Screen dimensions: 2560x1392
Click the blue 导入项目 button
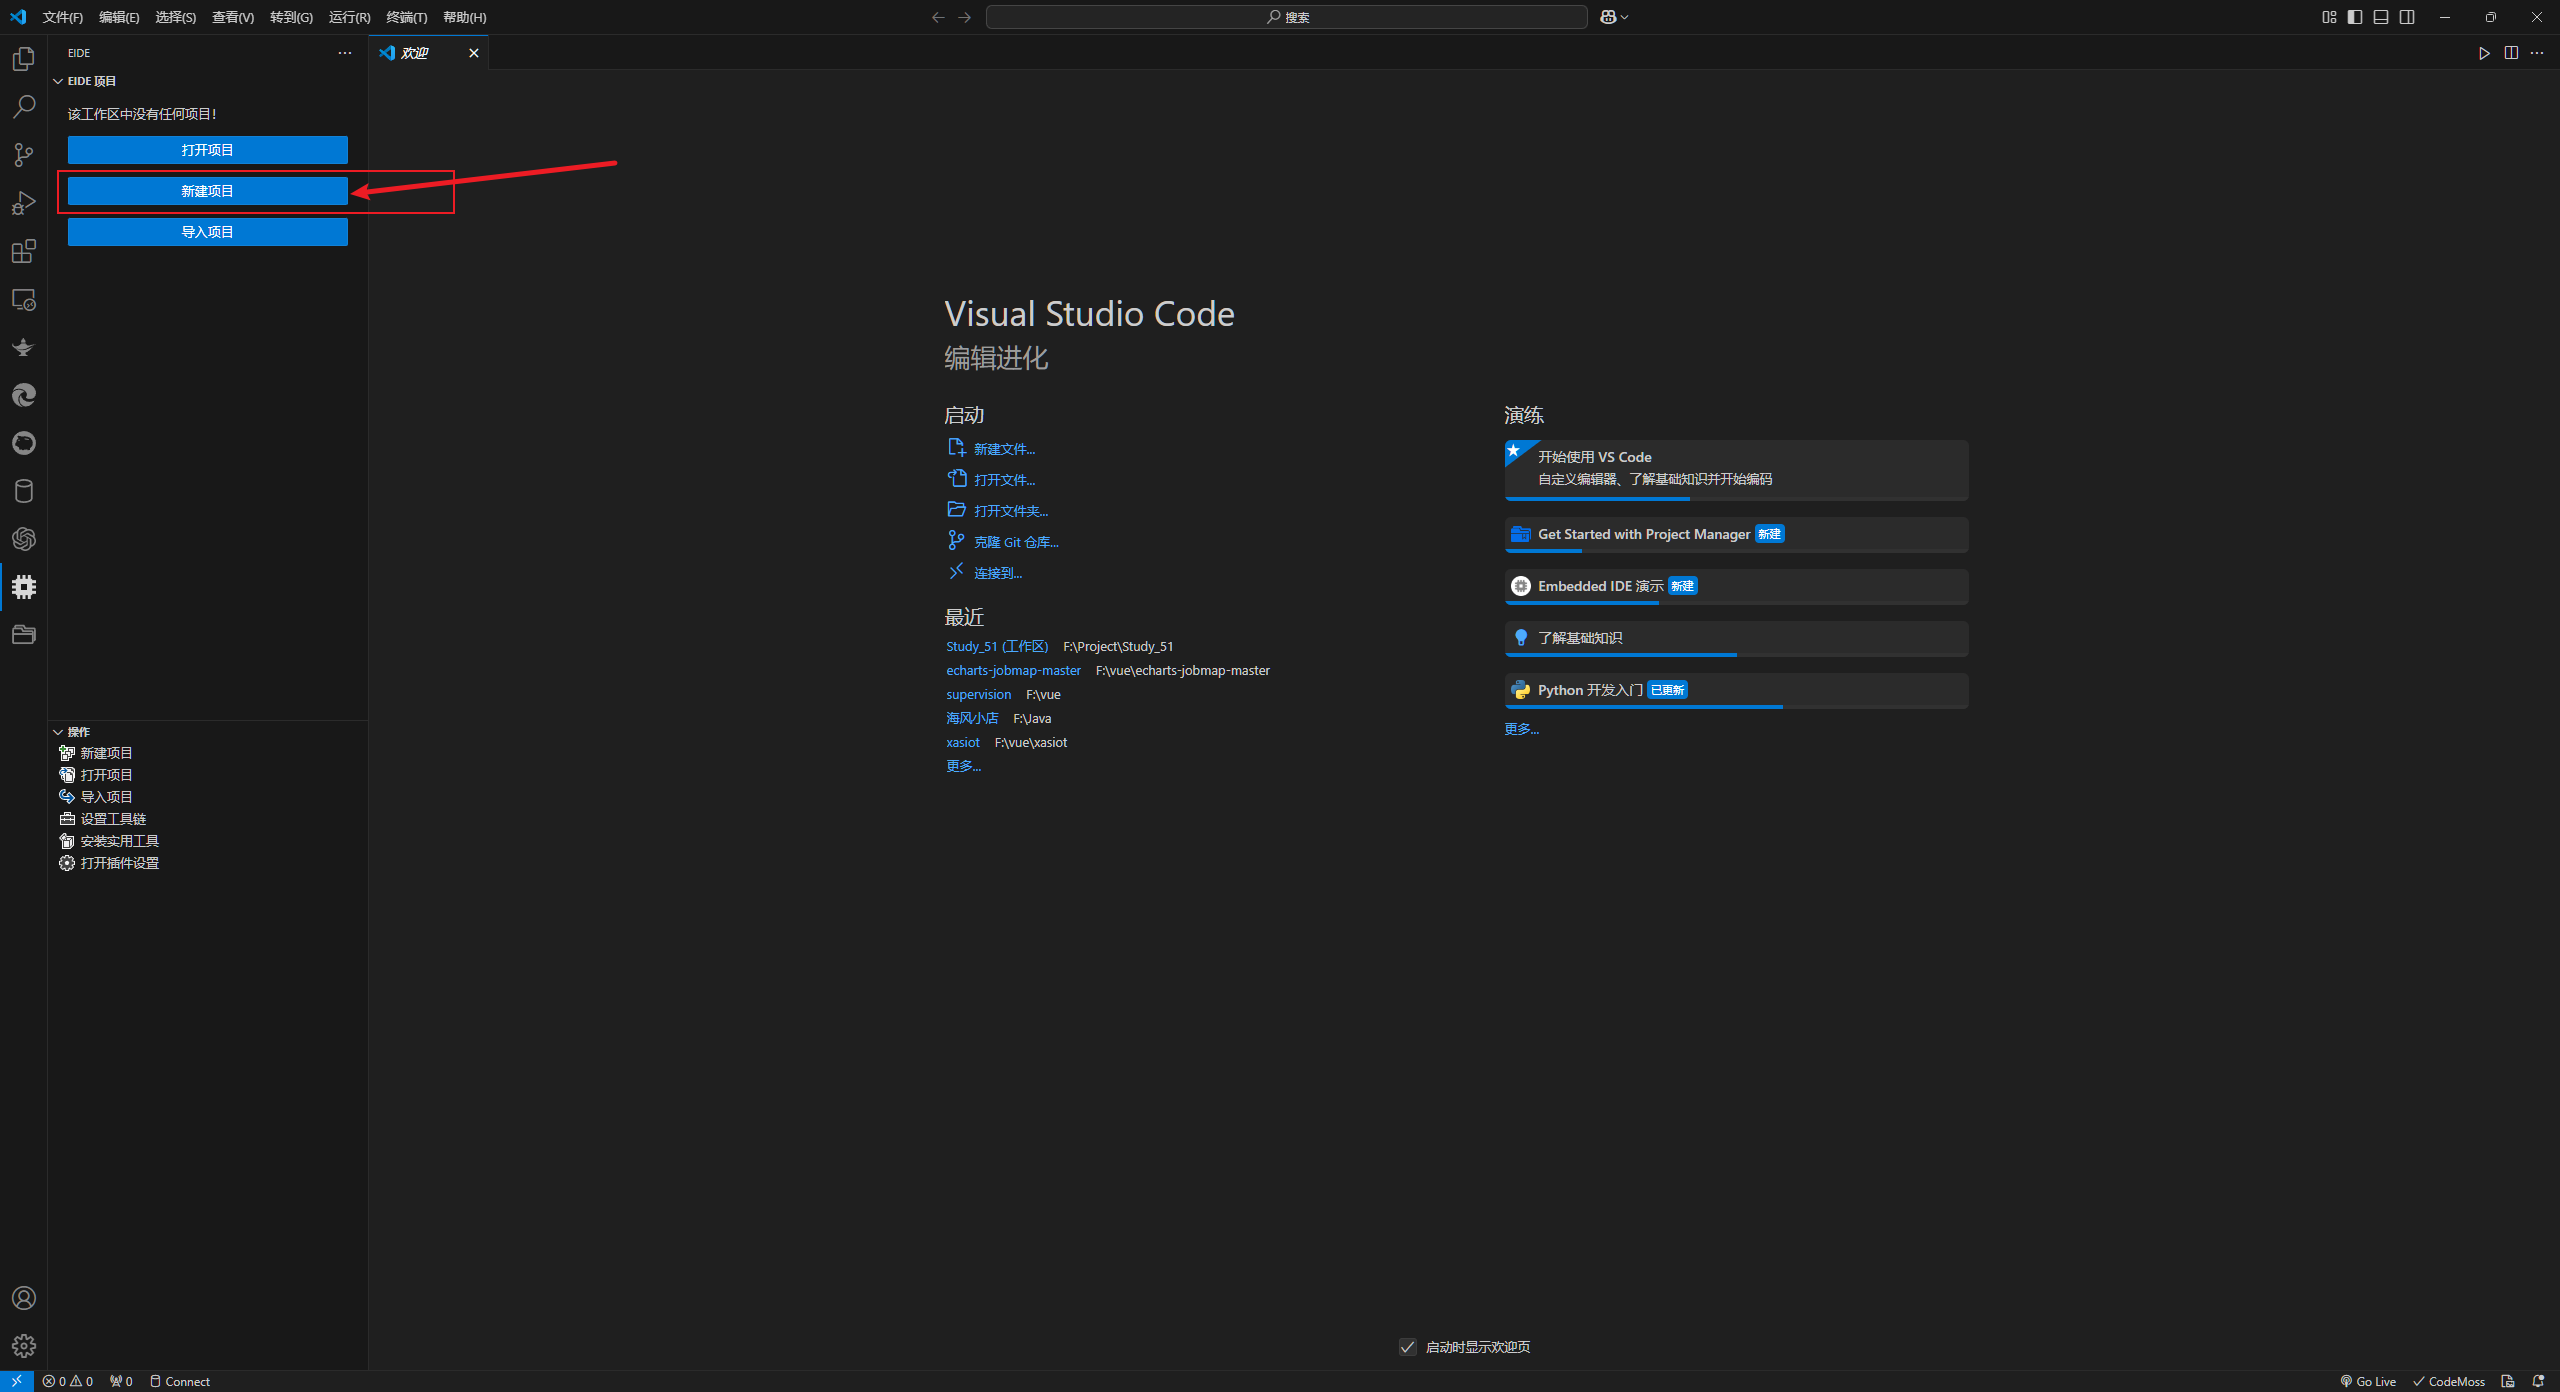click(208, 232)
